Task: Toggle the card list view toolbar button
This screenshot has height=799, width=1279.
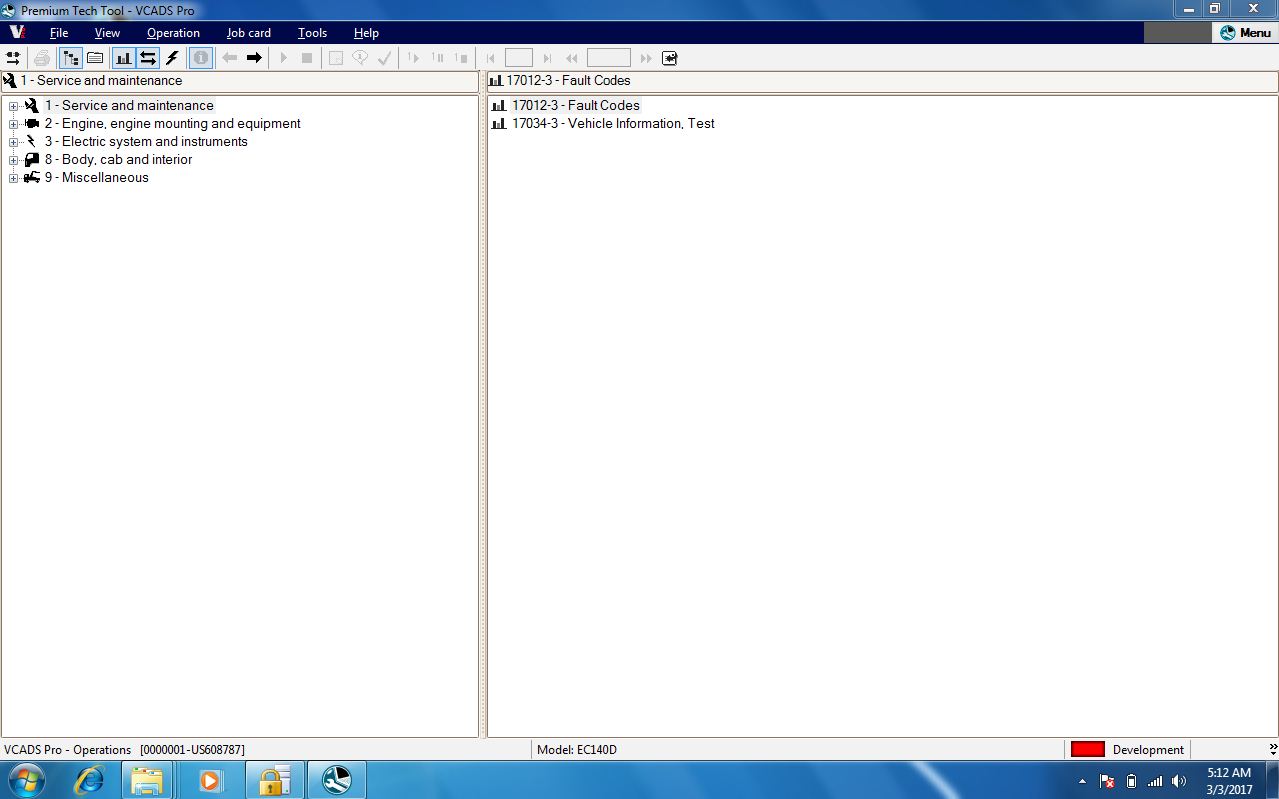Action: [95, 58]
